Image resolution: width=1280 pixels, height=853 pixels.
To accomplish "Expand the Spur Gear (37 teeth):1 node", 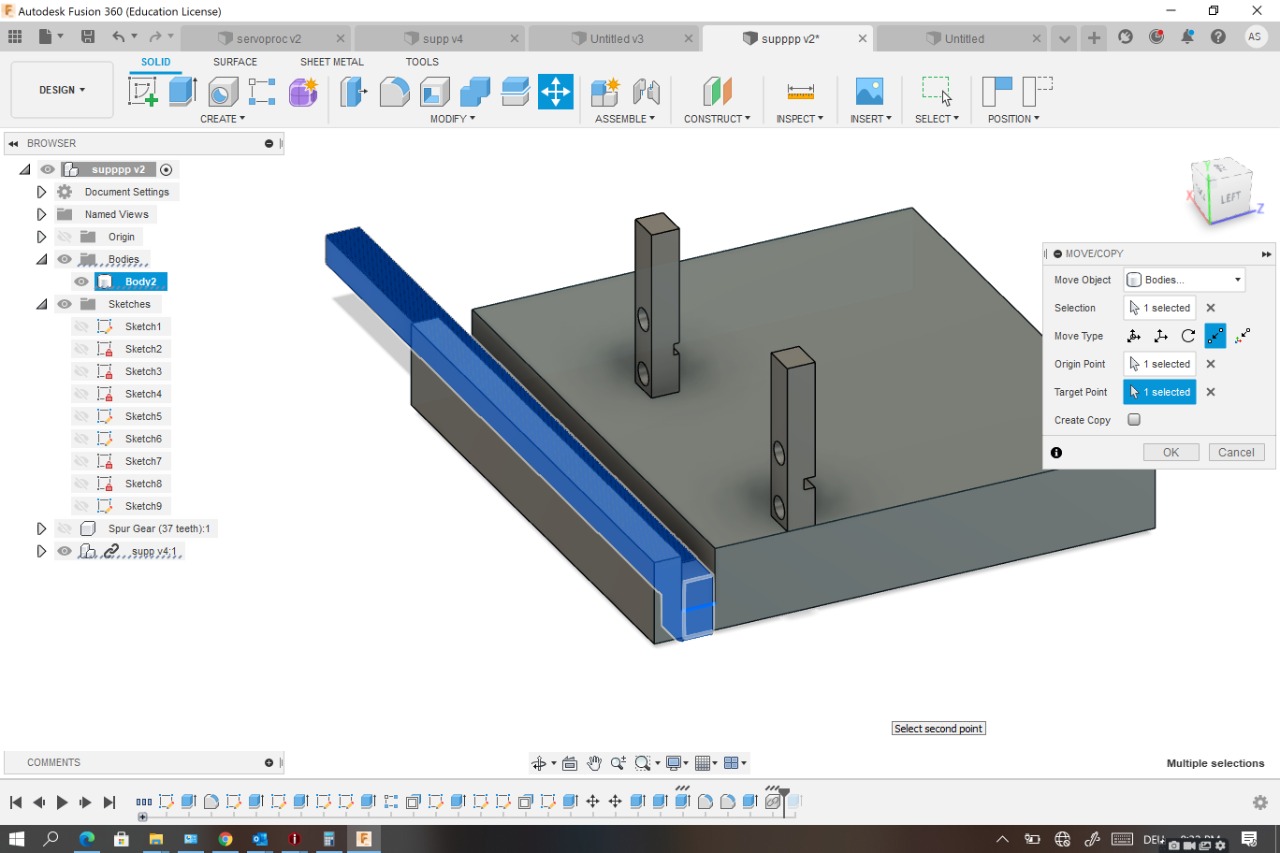I will [x=41, y=528].
